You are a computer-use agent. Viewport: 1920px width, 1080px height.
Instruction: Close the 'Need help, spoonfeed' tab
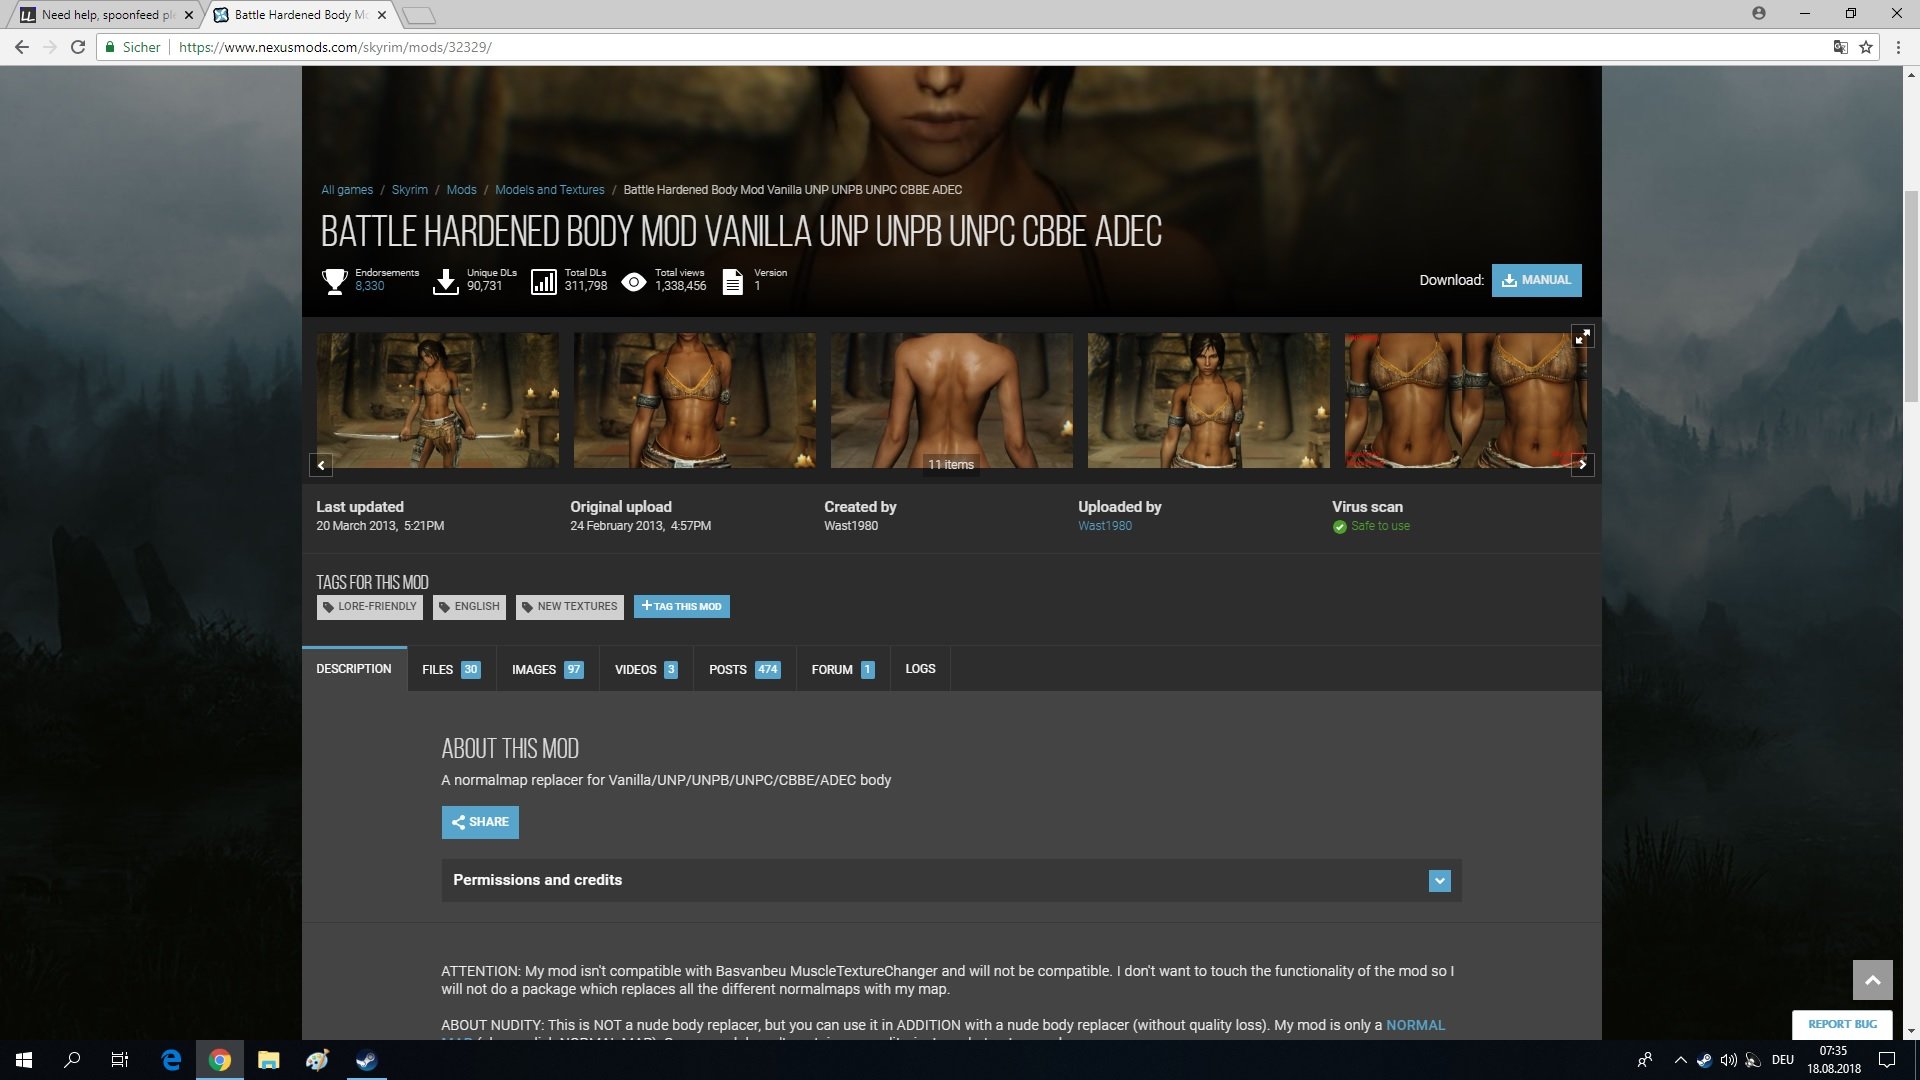click(189, 15)
